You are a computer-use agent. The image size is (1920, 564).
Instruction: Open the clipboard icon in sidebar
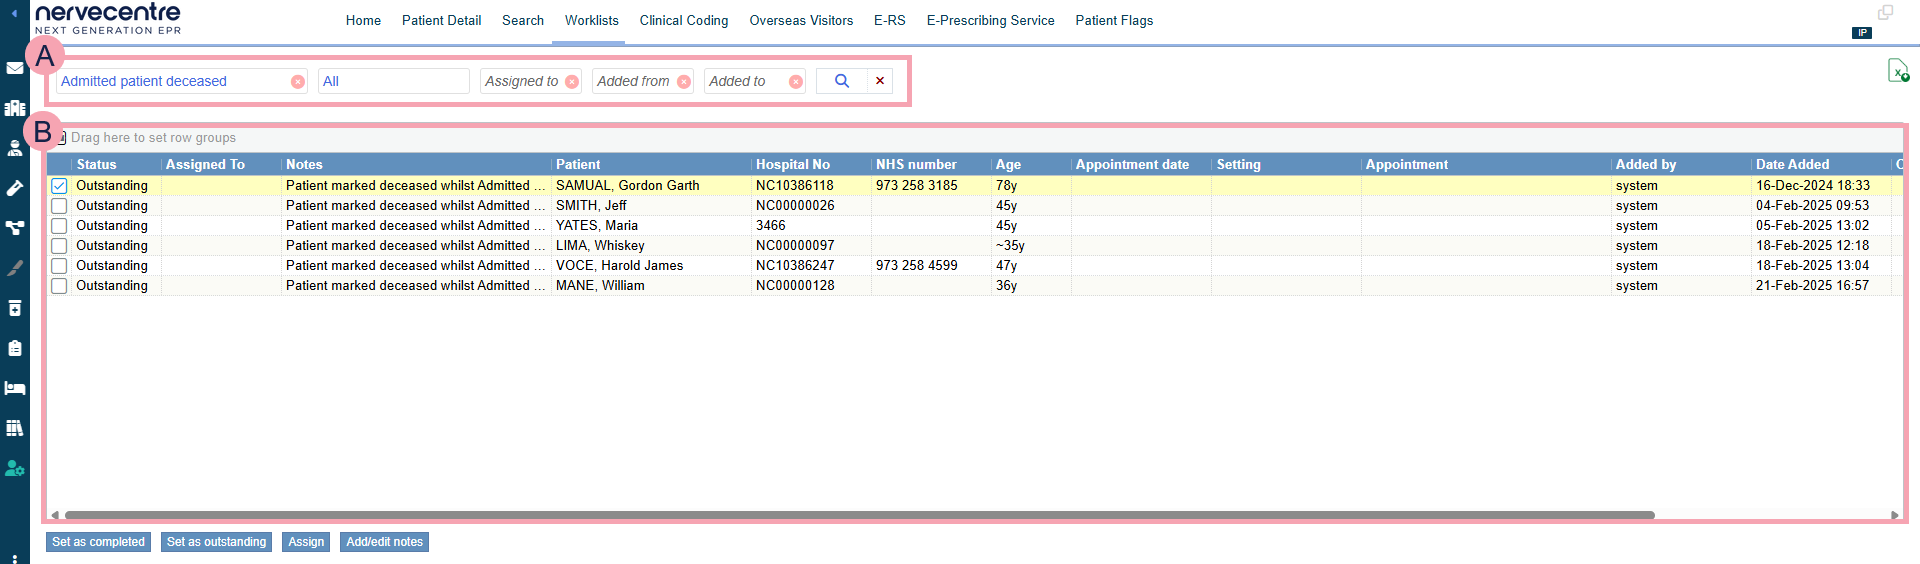coord(15,348)
